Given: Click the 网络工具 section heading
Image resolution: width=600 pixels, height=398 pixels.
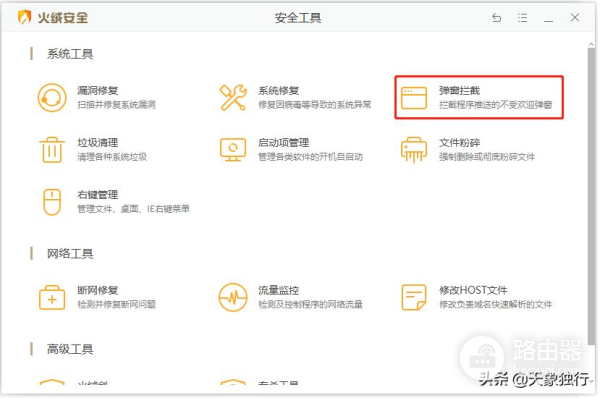Looking at the screenshot, I should (x=70, y=254).
